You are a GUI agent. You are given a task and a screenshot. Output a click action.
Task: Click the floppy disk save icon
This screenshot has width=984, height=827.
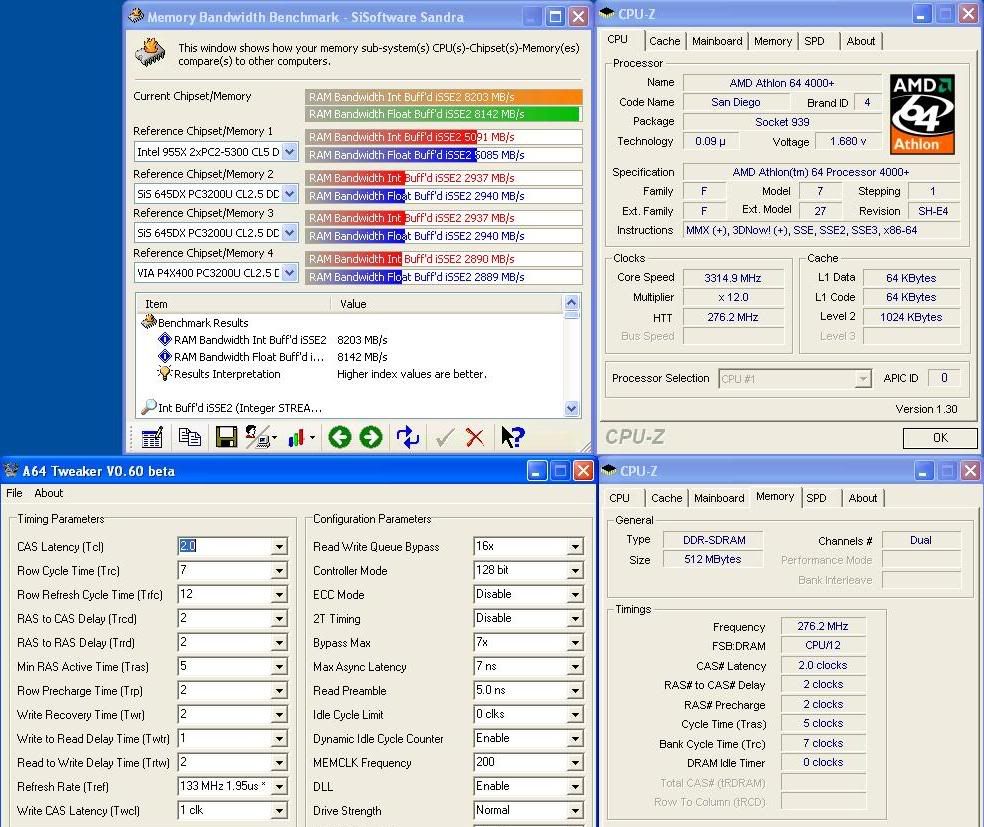coord(226,437)
